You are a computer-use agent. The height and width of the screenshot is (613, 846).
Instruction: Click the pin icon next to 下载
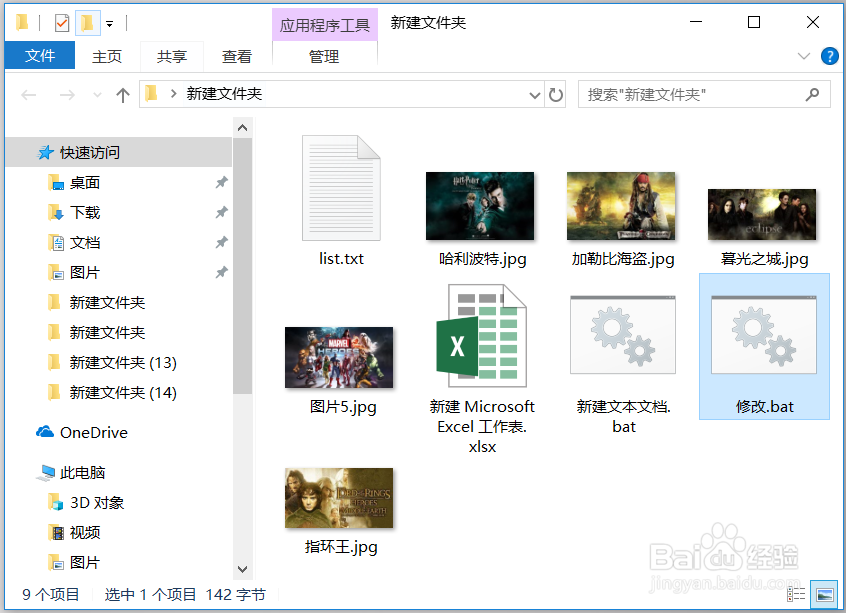221,213
